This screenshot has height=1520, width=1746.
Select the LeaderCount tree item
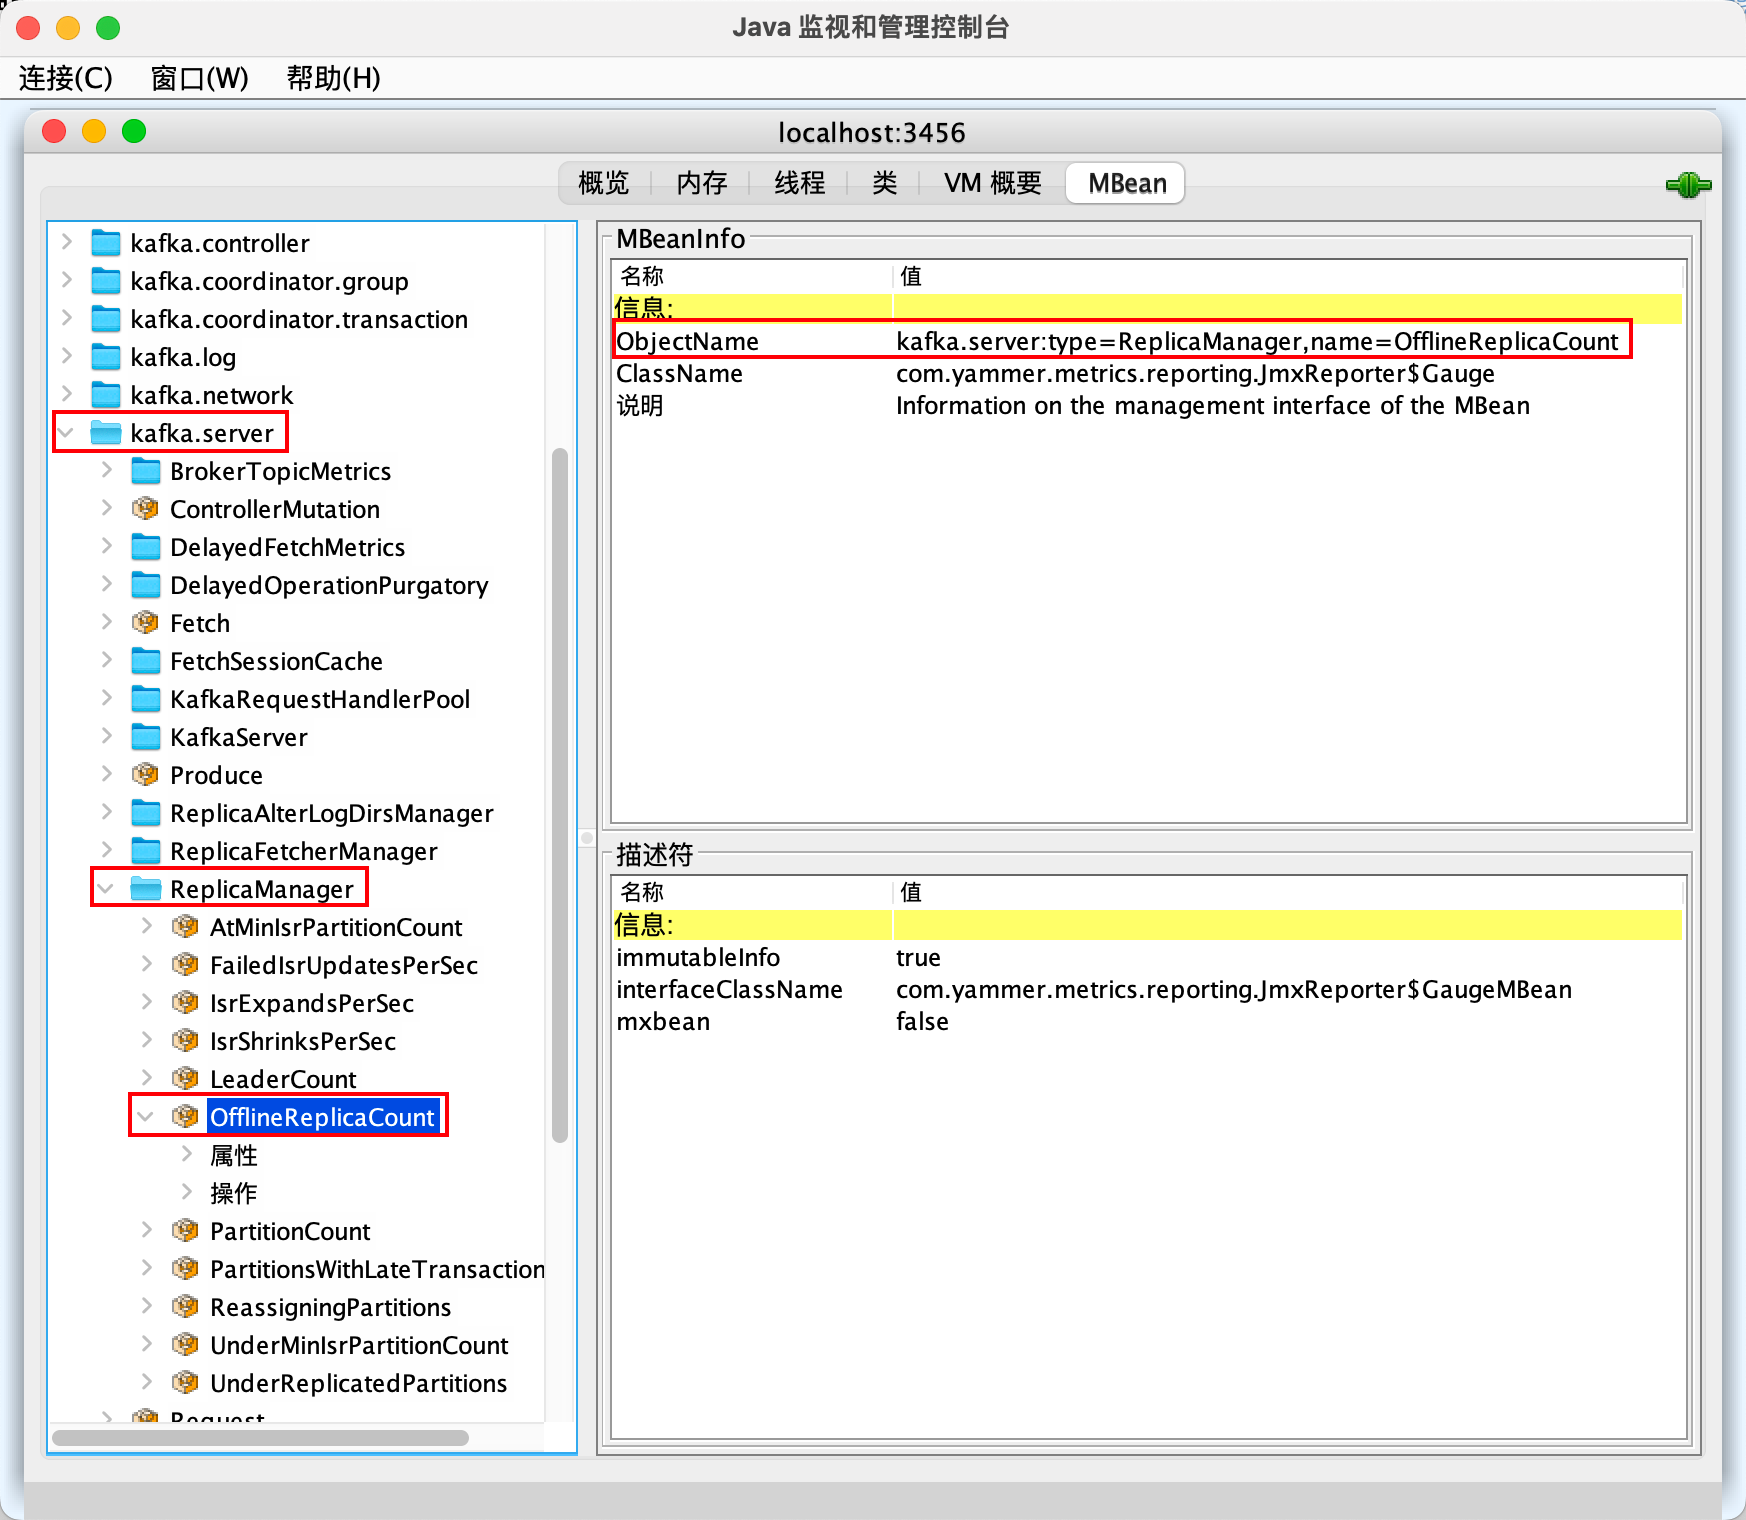pos(283,1079)
